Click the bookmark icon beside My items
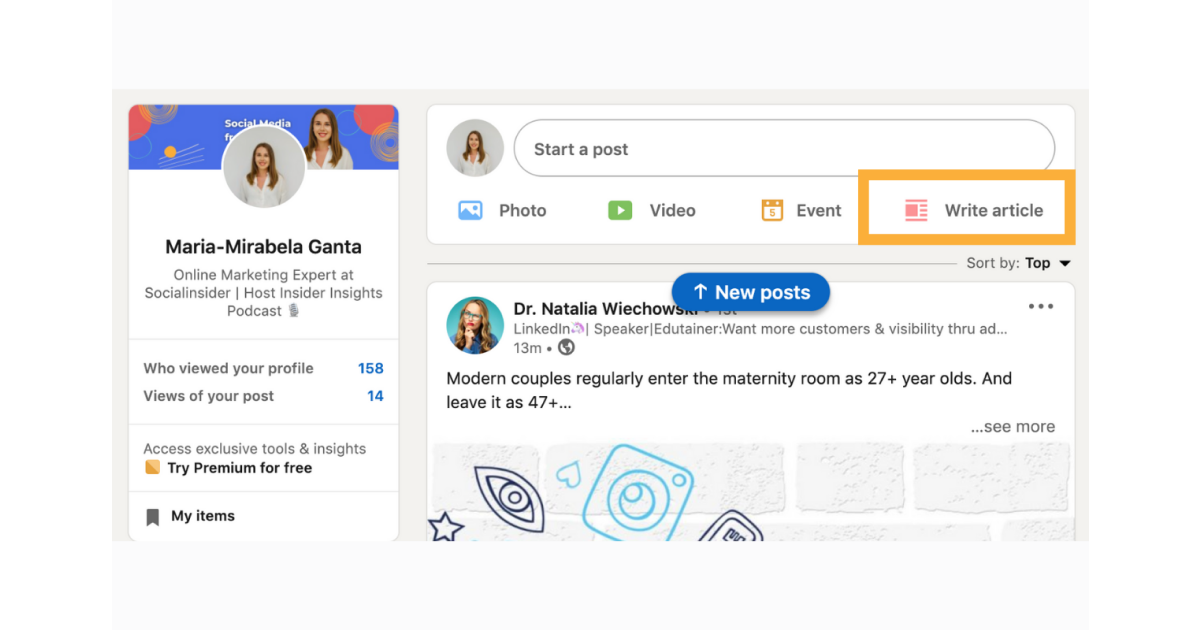This screenshot has height=630, width=1200. [x=152, y=517]
